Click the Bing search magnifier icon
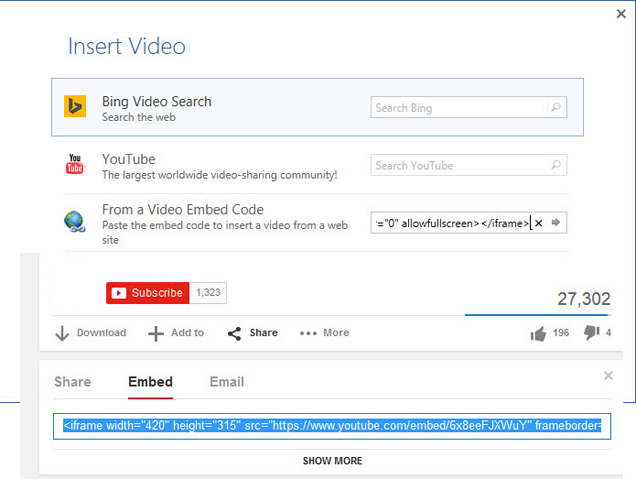636x479 pixels. [556, 107]
